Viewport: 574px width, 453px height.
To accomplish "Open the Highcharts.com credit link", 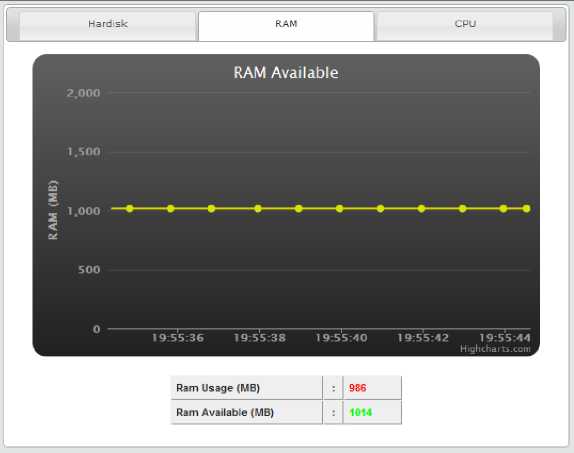I will click(495, 349).
